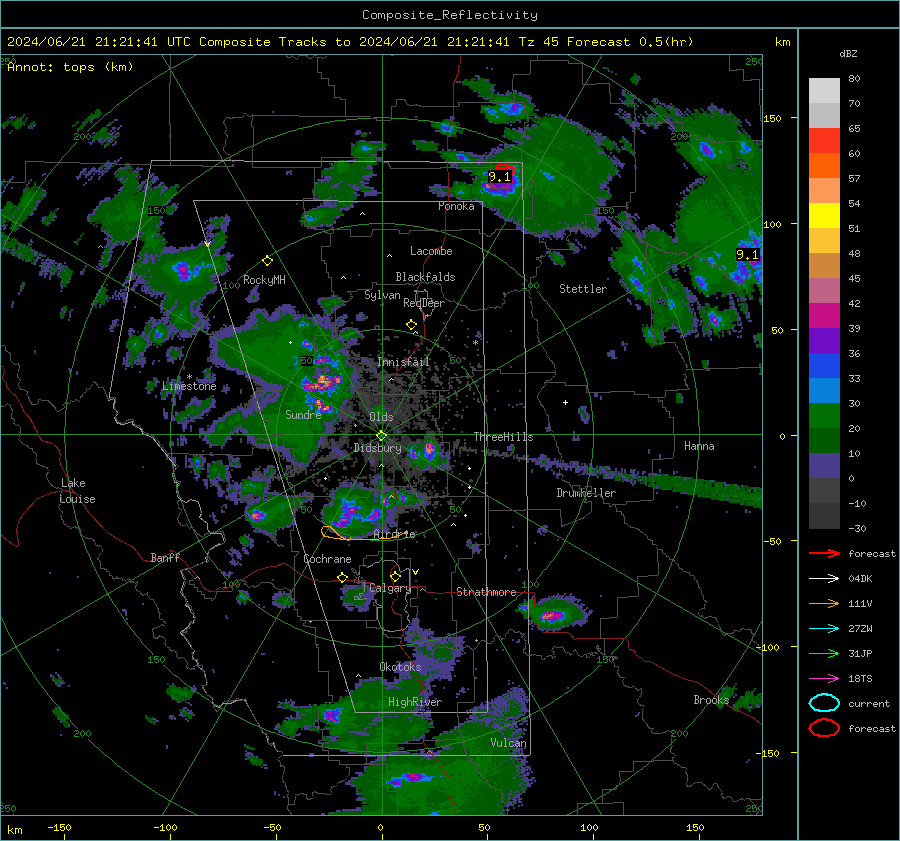Click the Strathmore label
The width and height of the screenshot is (900, 841).
[x=486, y=592]
